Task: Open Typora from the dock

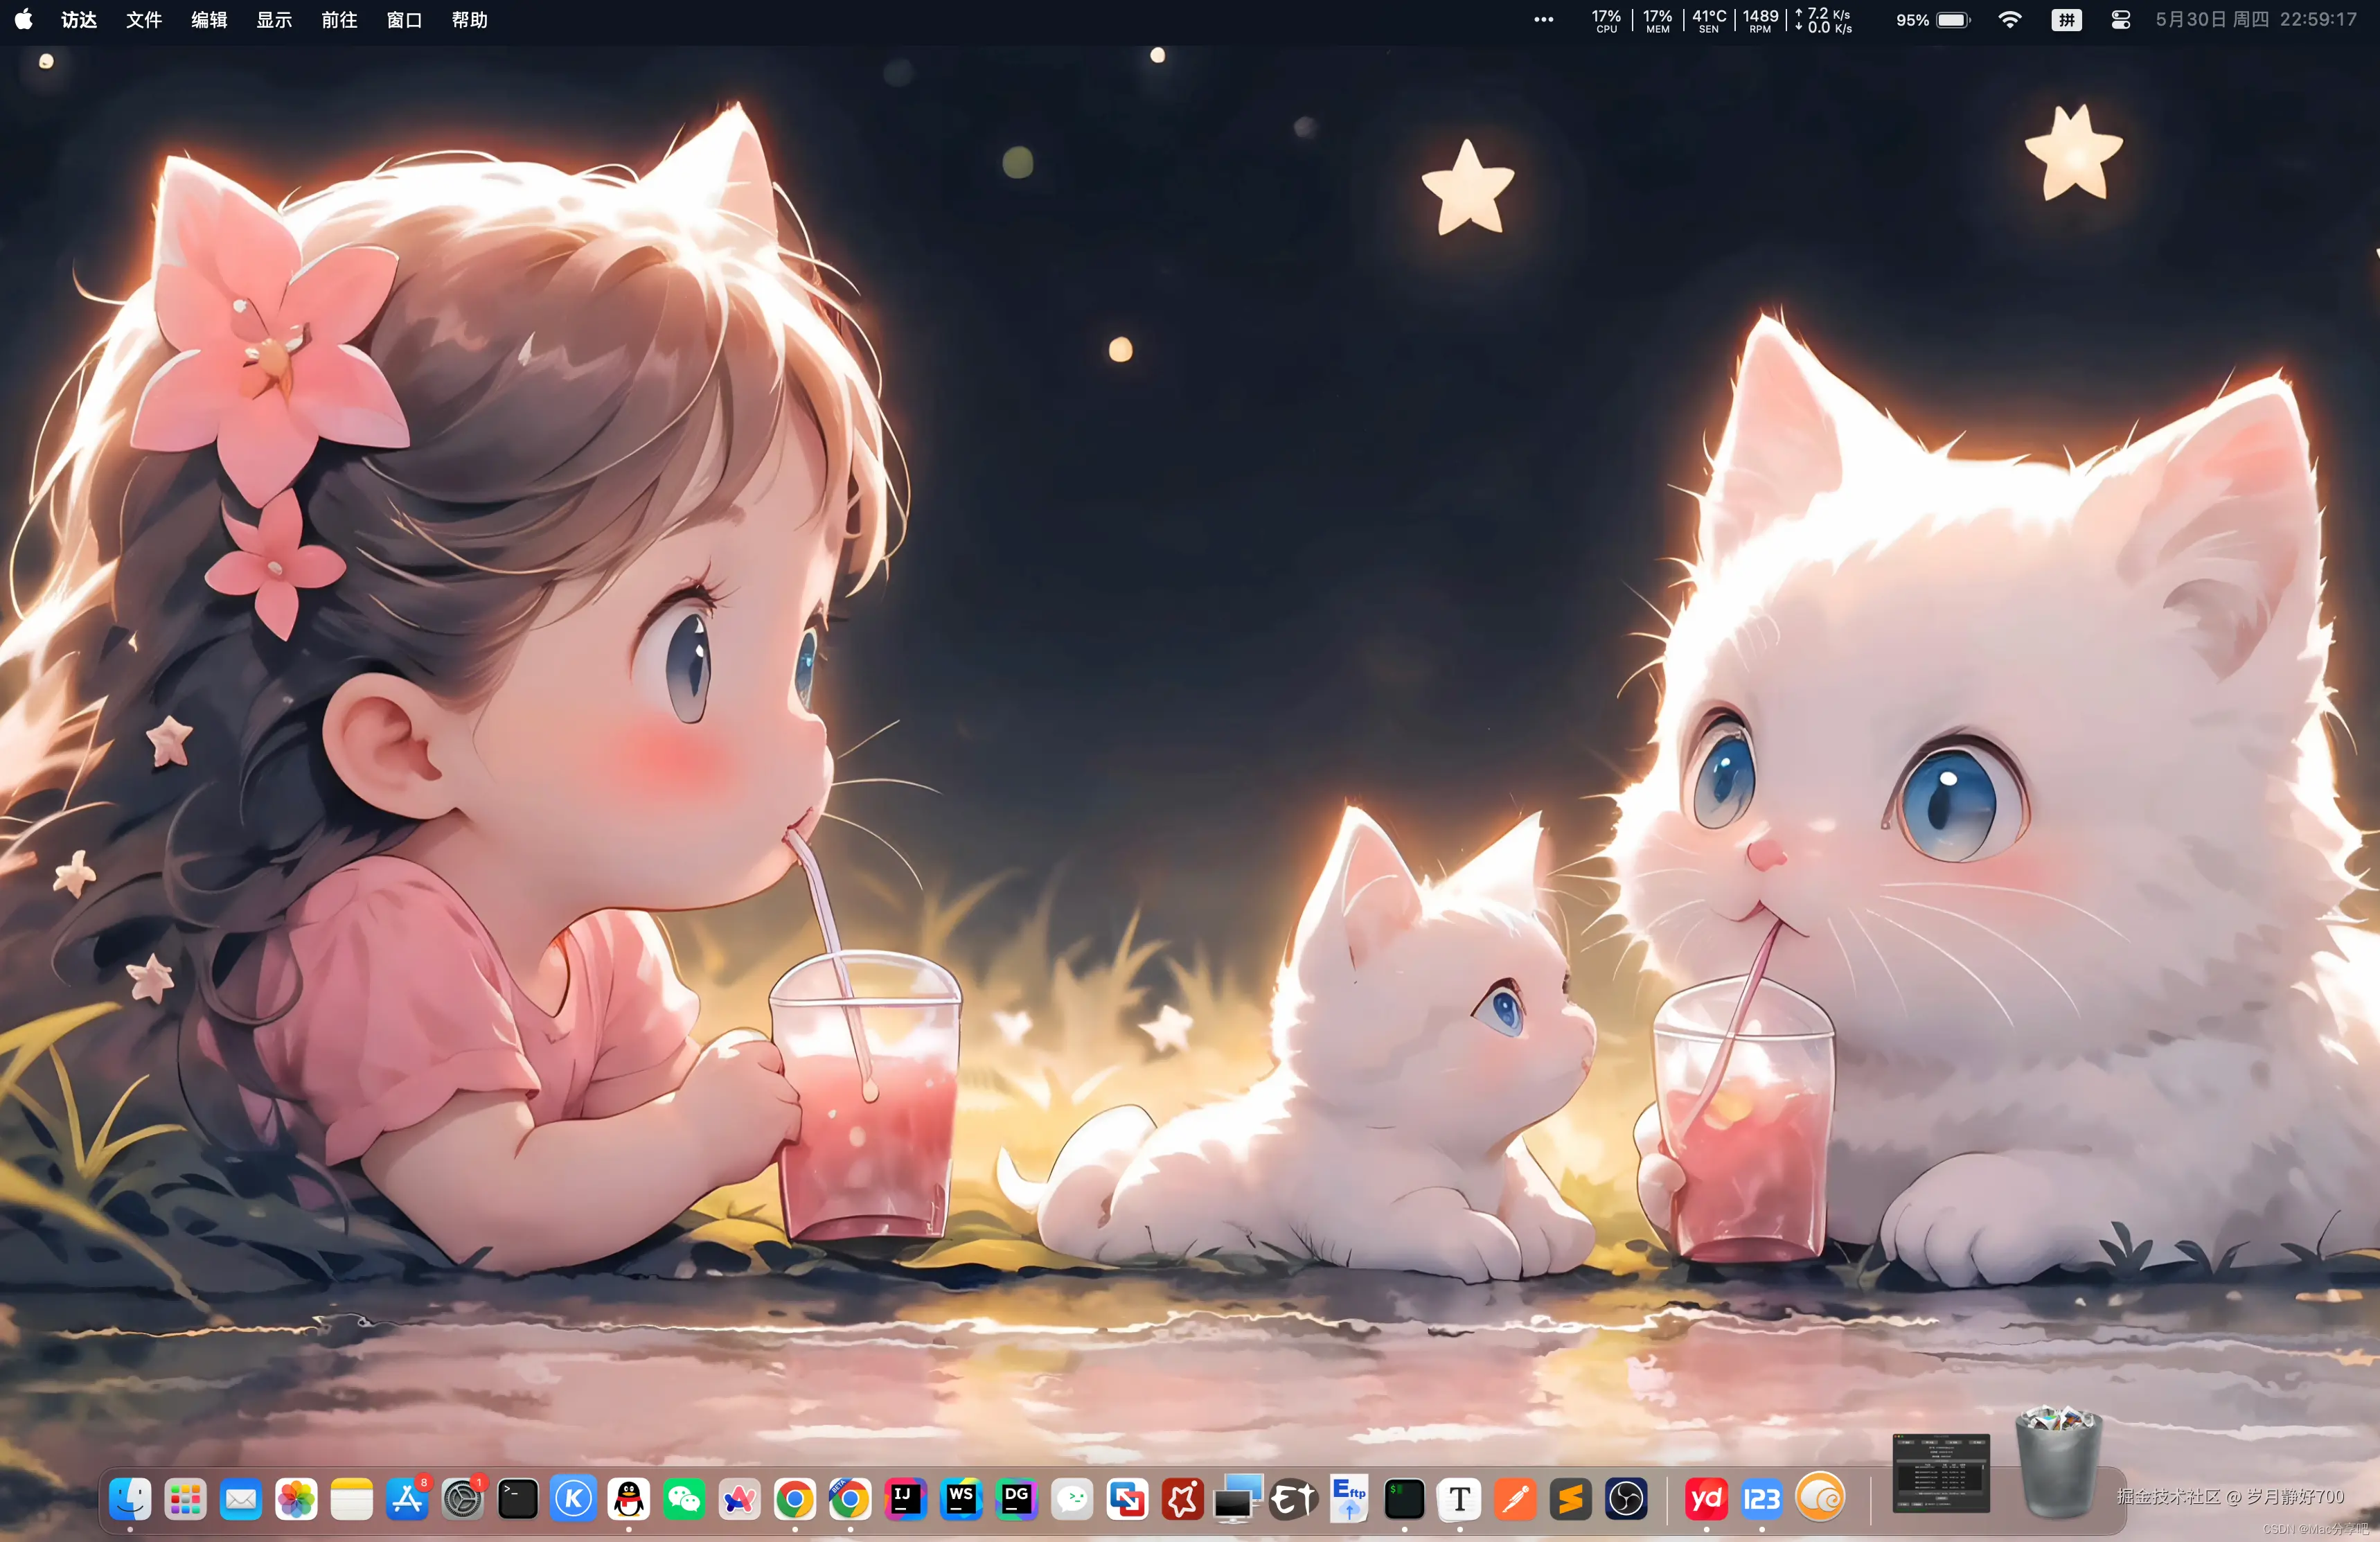Action: tap(1459, 1499)
